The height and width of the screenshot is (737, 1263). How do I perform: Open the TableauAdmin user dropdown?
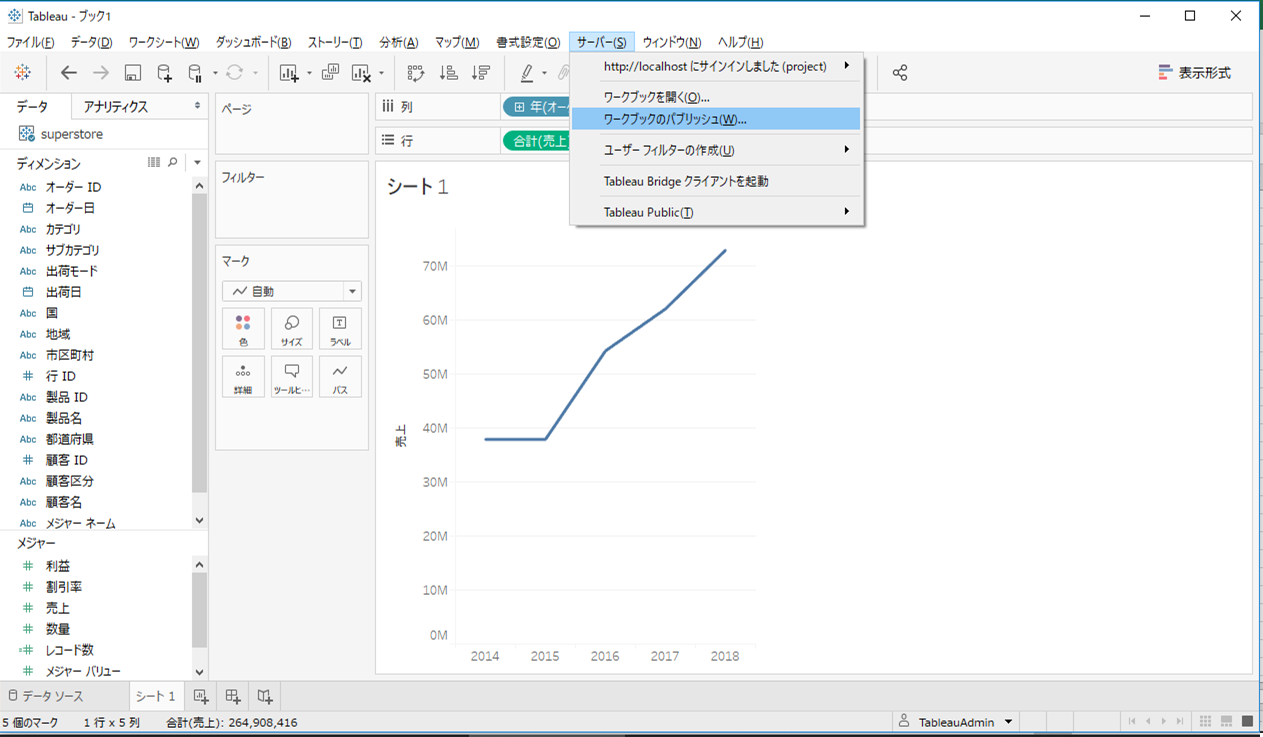pyautogui.click(x=957, y=722)
